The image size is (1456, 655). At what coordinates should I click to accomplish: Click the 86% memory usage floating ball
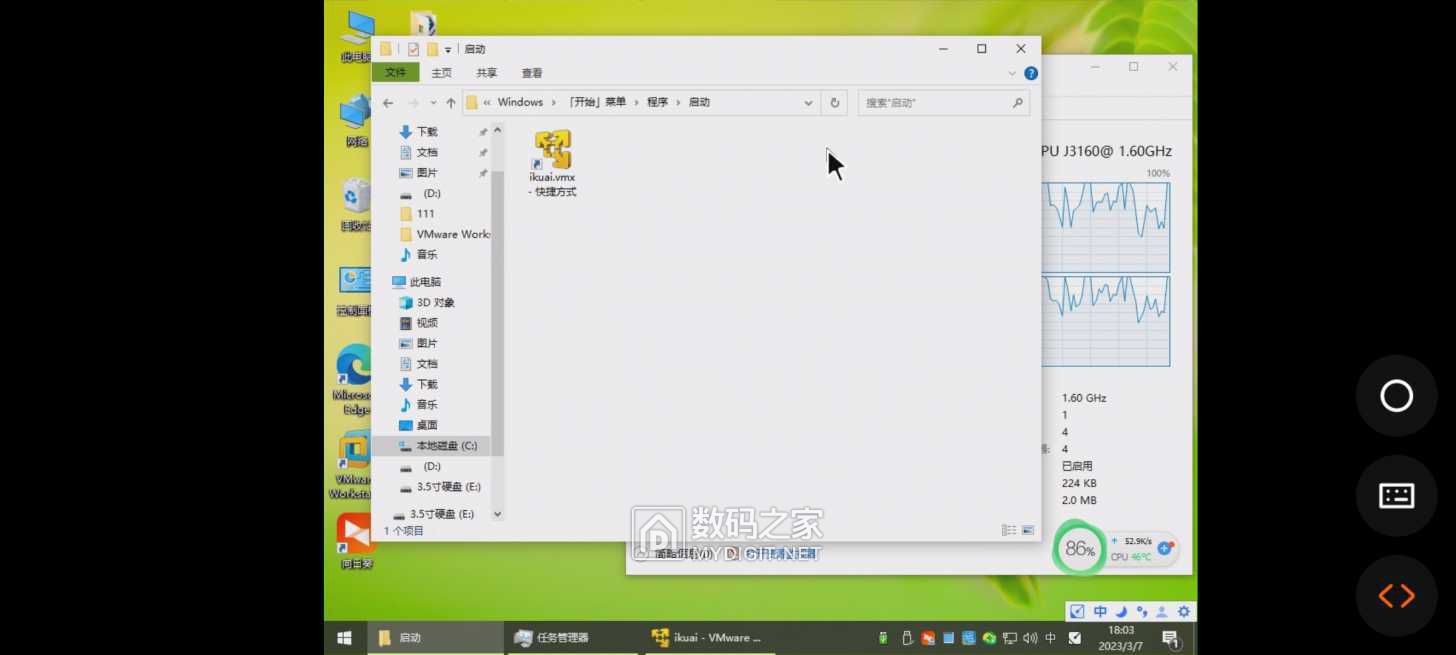[x=1079, y=549]
